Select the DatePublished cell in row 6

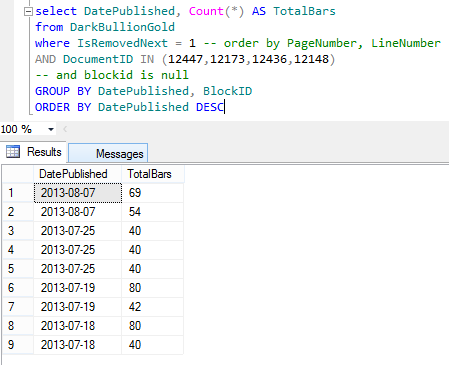(78, 288)
